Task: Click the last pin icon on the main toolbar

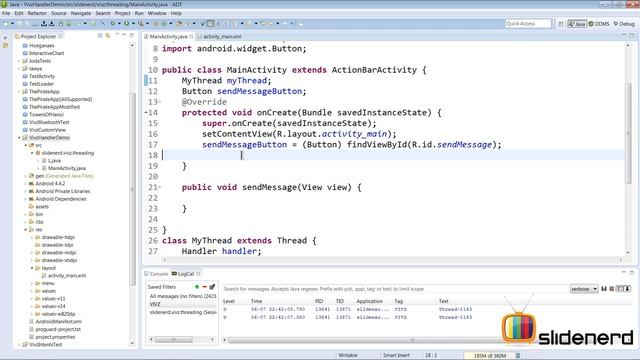Action: point(300,24)
